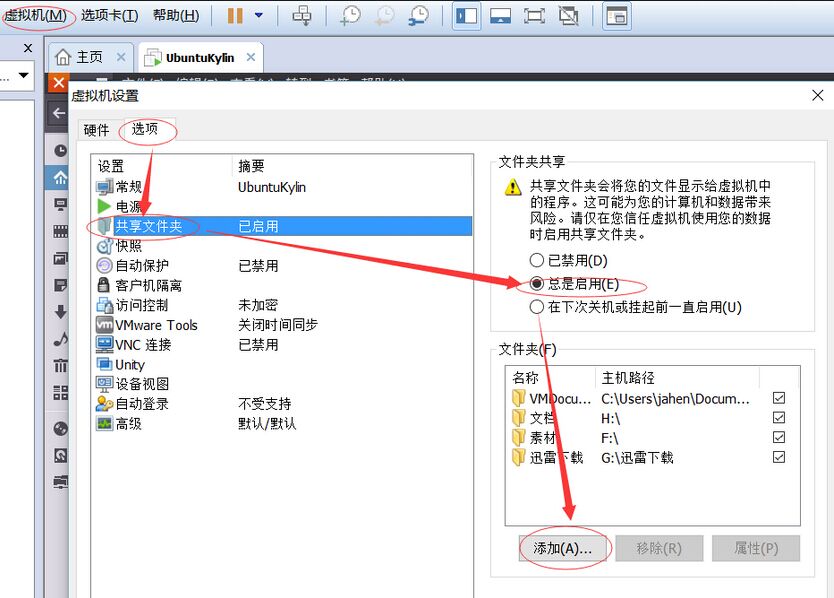834x598 pixels.
Task: Select the 快照 settings row
Action: coord(282,246)
